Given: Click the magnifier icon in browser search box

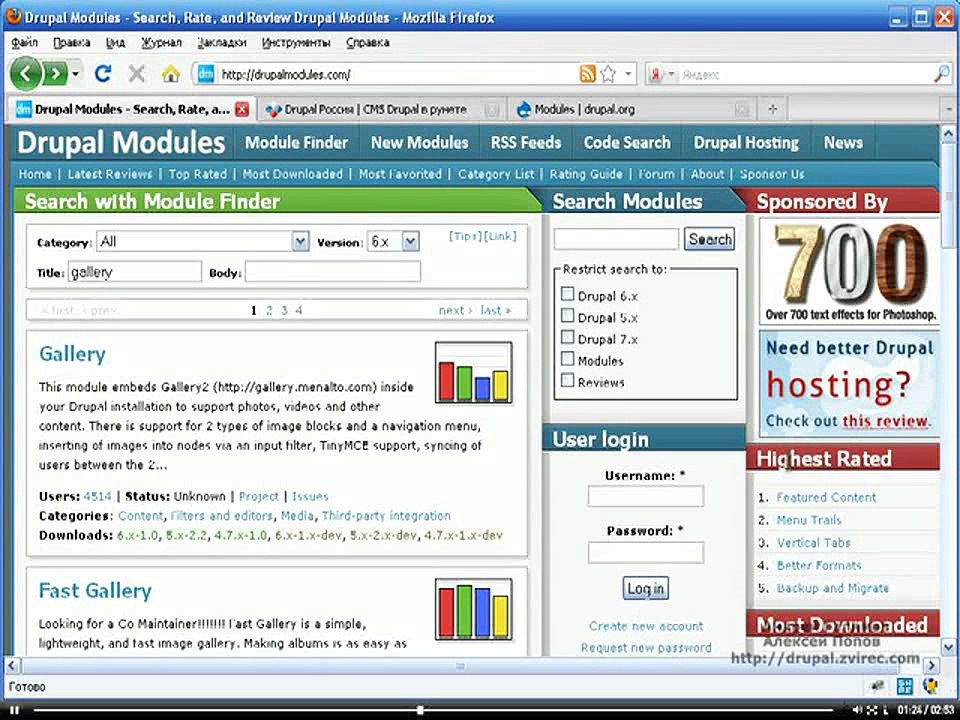Looking at the screenshot, I should (x=941, y=74).
